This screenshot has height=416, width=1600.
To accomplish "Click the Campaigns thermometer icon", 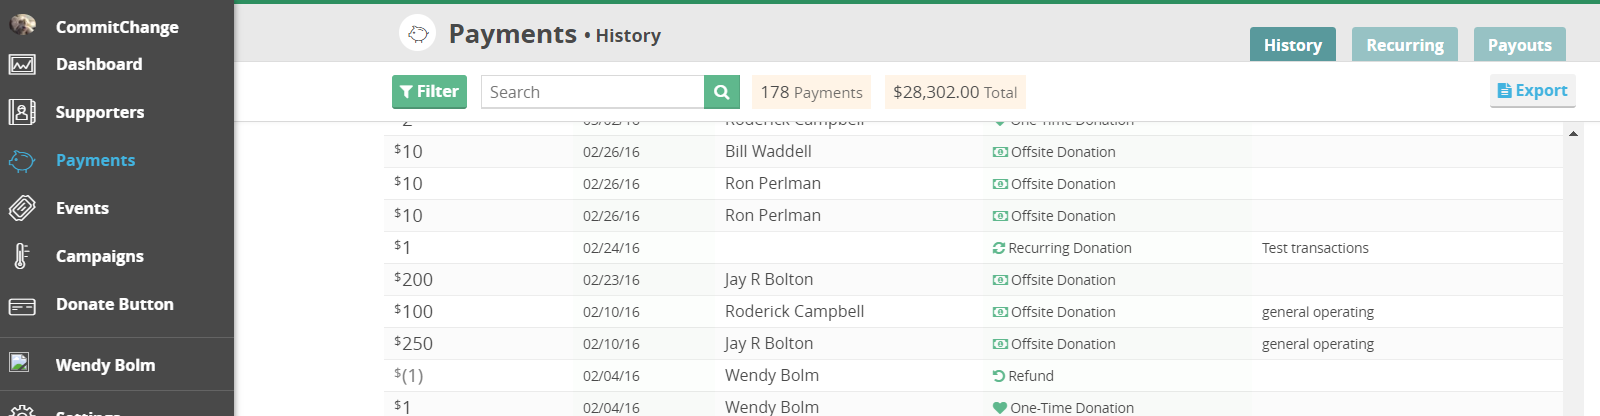I will (x=22, y=256).
